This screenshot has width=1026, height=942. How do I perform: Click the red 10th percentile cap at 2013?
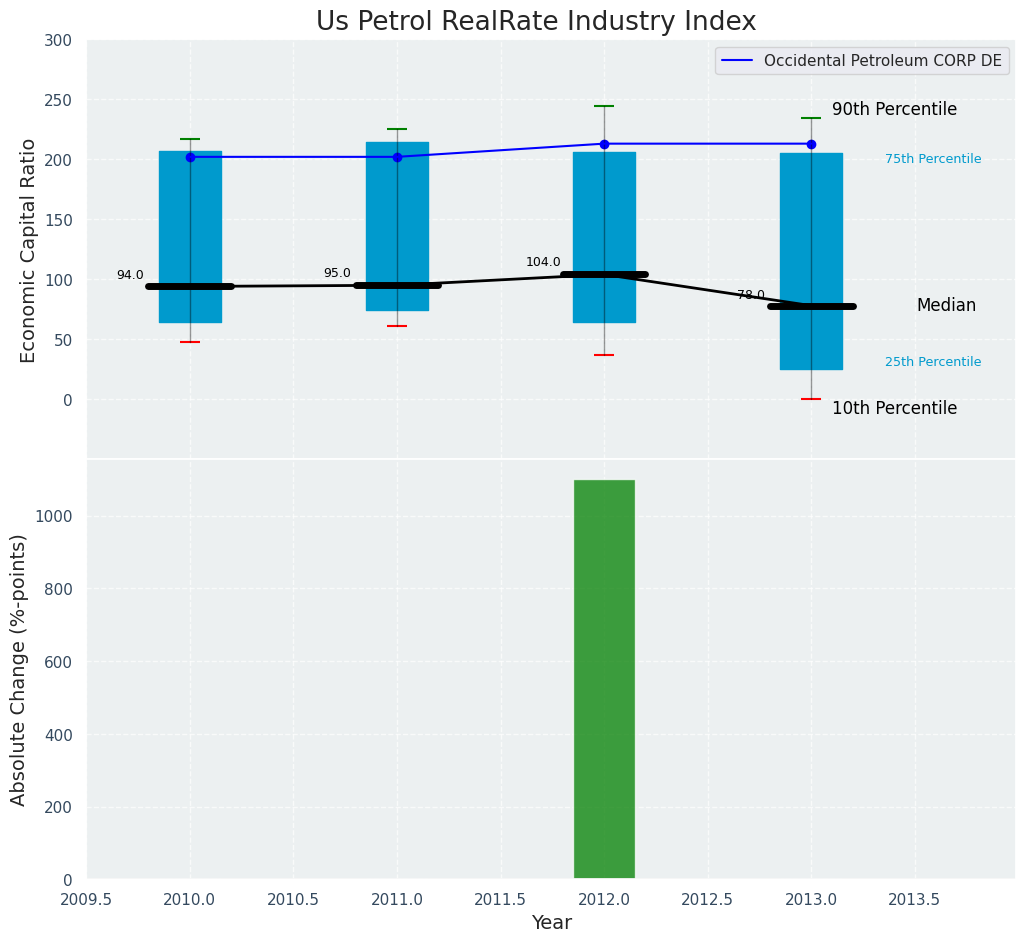point(811,399)
